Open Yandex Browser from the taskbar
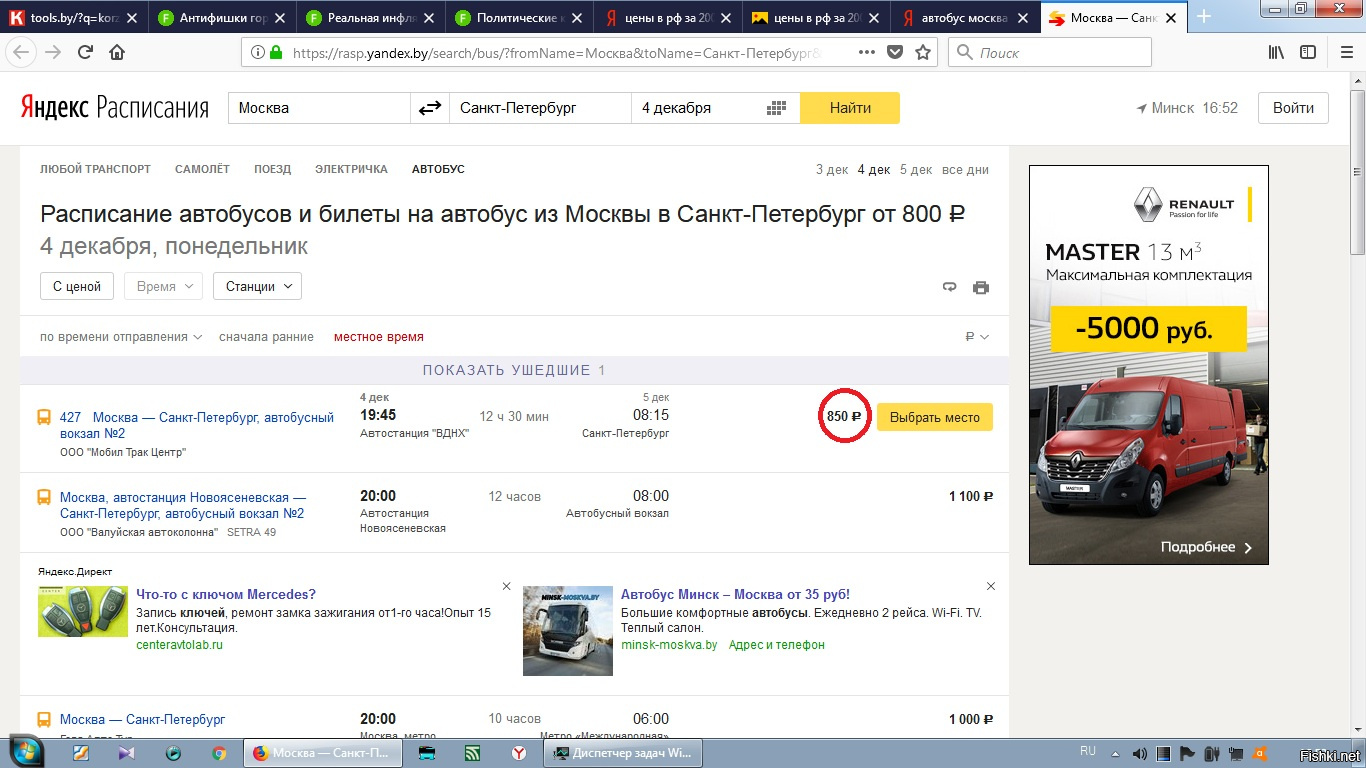This screenshot has height=768, width=1366. tap(519, 753)
